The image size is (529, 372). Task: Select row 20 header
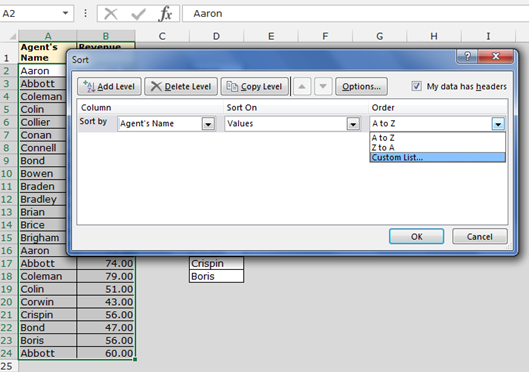[9, 302]
